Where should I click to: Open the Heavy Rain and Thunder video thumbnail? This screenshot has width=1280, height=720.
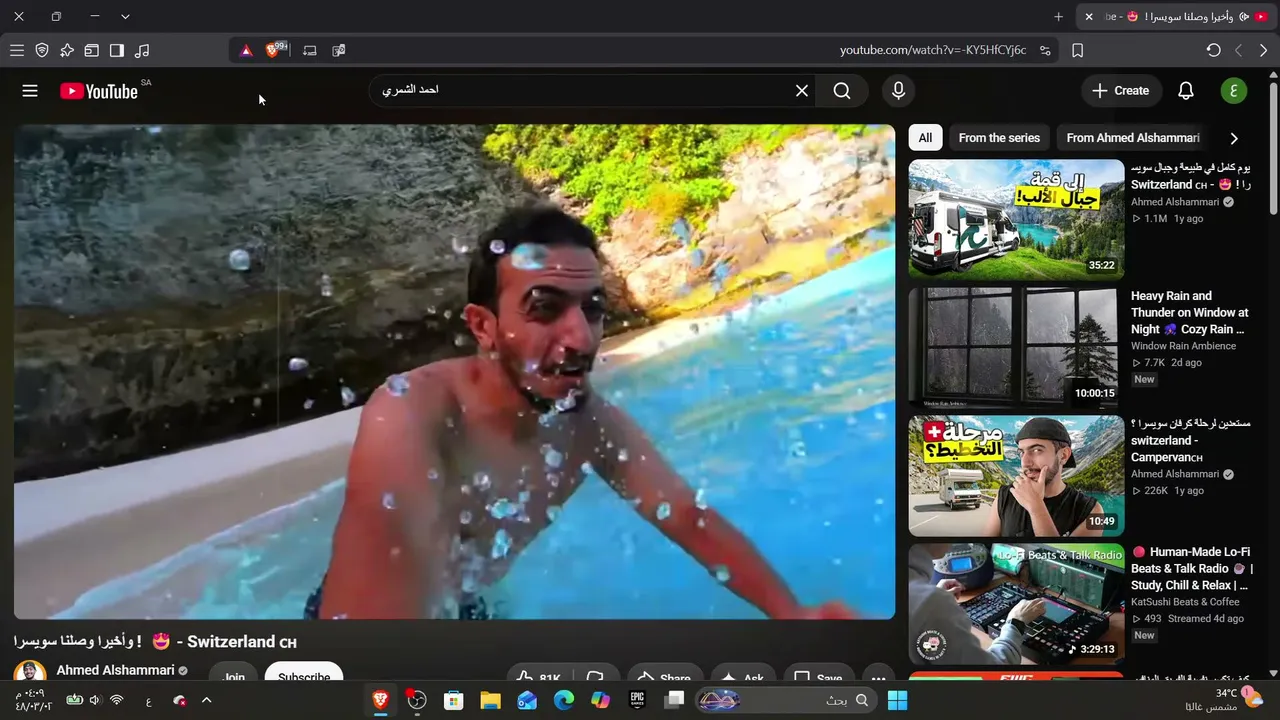tap(1016, 347)
